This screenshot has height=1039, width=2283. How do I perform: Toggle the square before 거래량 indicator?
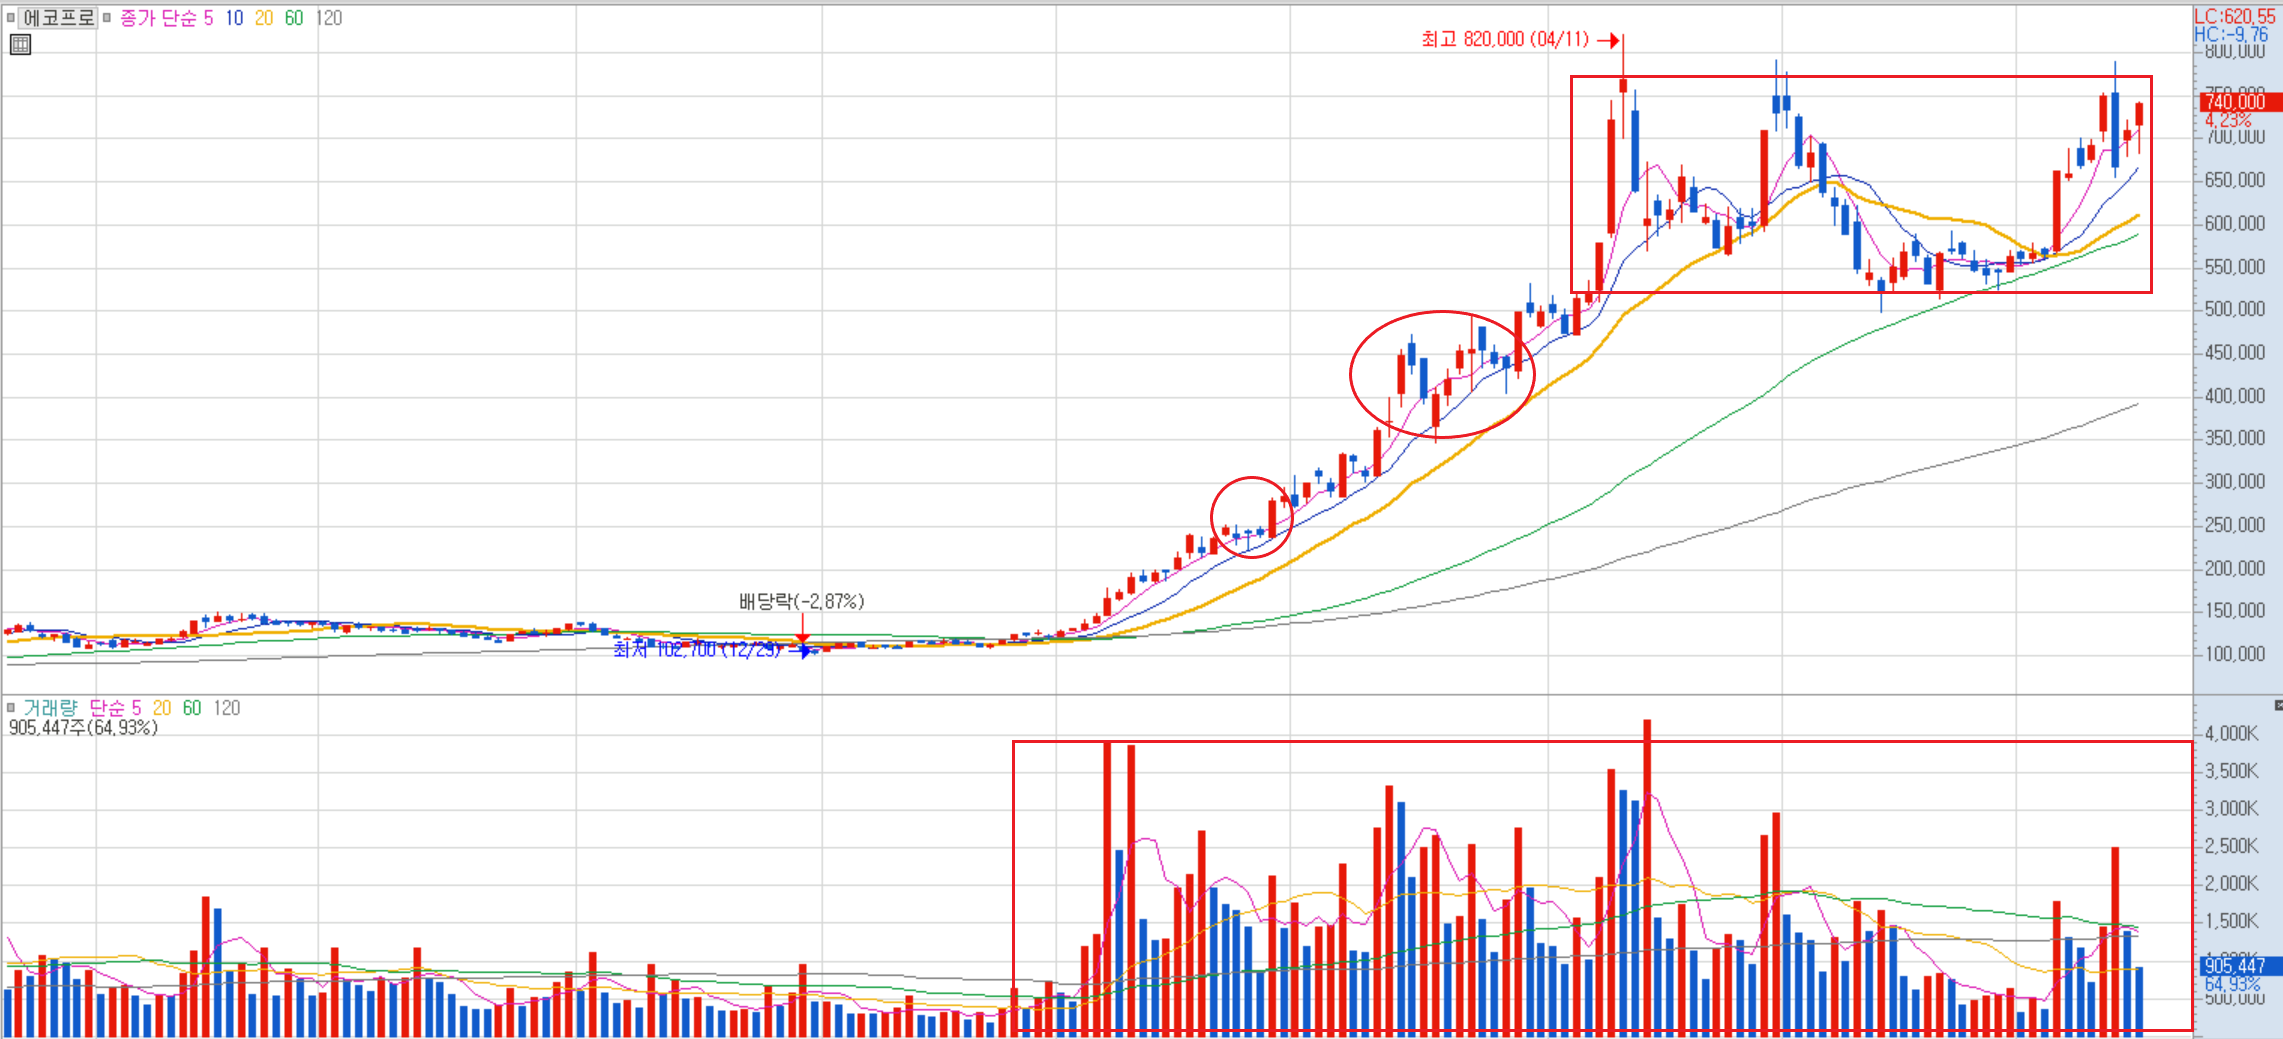click(10, 707)
